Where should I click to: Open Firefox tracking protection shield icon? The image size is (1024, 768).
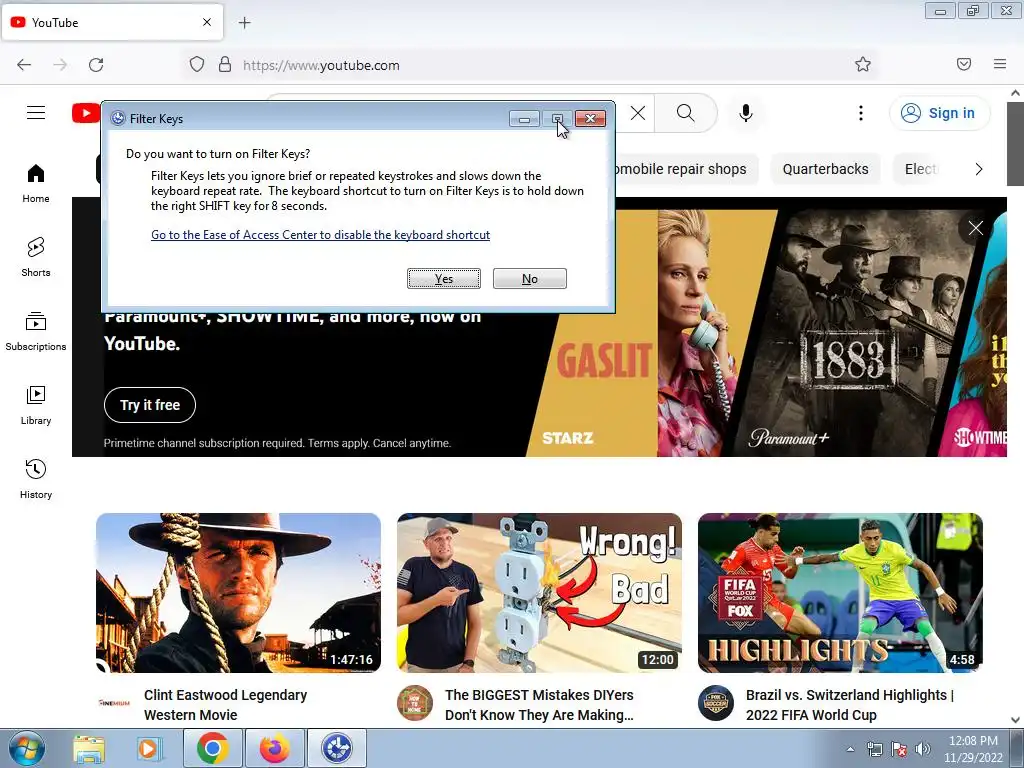coord(197,65)
